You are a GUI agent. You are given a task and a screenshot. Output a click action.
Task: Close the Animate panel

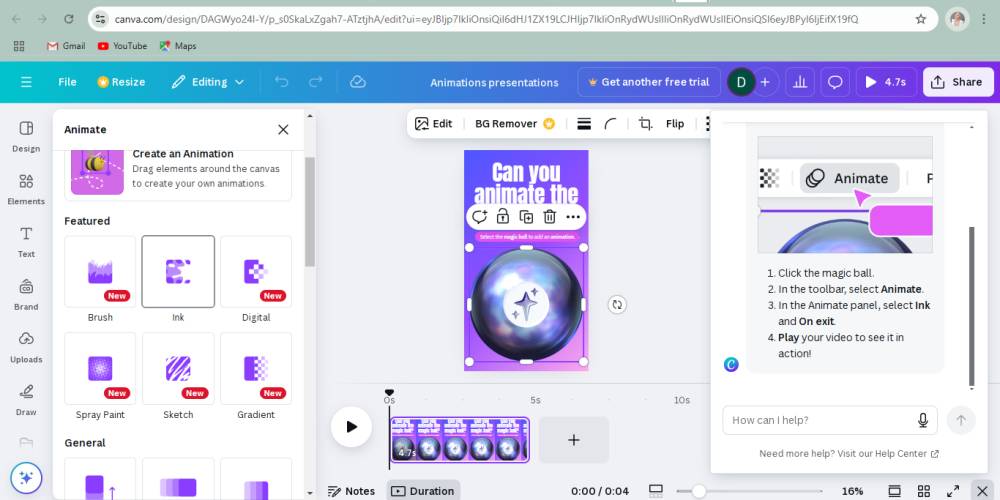click(283, 129)
